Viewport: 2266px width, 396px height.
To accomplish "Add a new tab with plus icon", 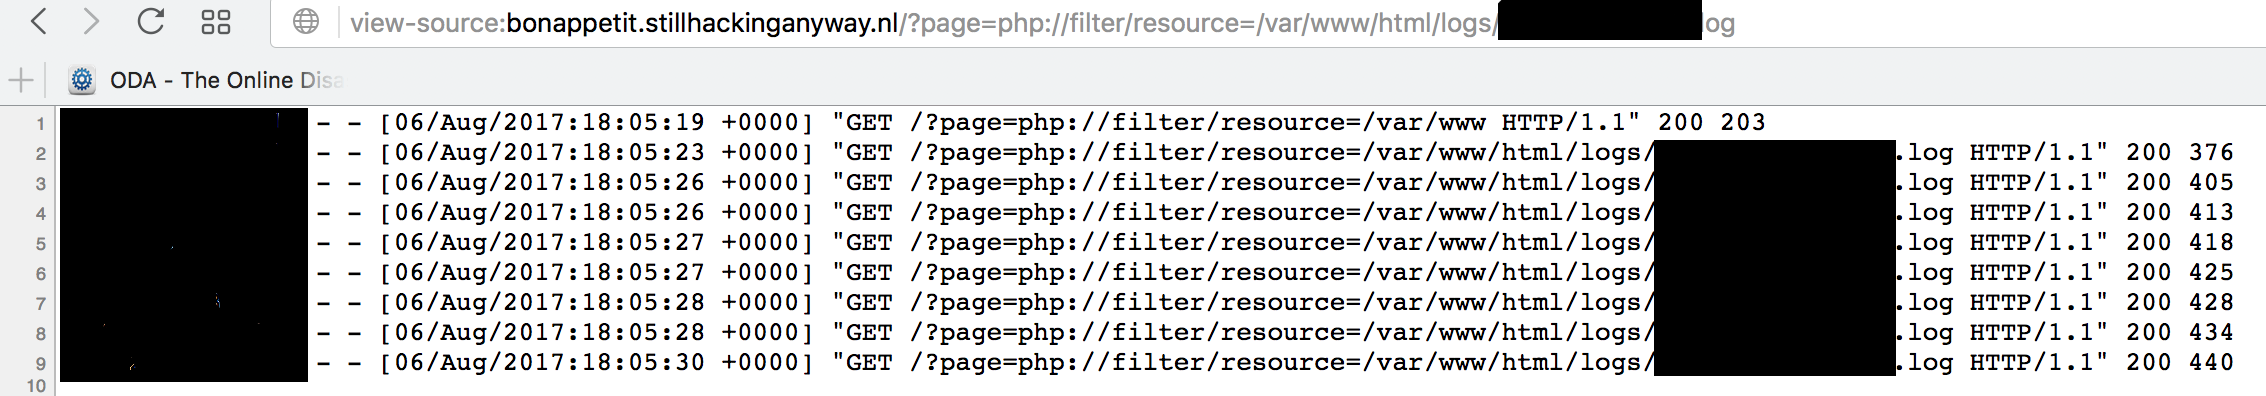I will 20,80.
